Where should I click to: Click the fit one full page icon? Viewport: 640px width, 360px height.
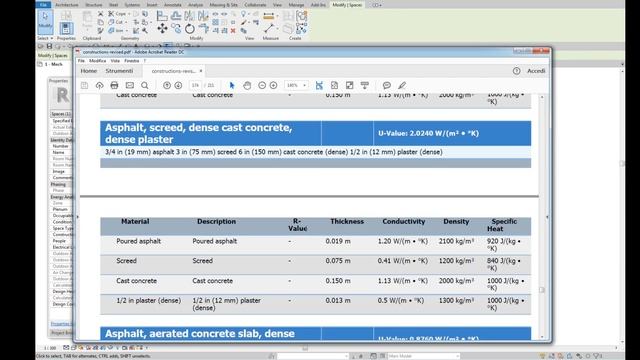pos(334,85)
